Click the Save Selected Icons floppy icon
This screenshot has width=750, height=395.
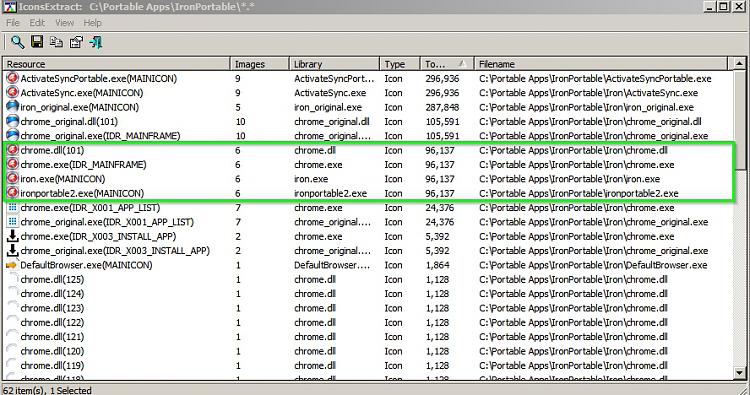[37, 42]
